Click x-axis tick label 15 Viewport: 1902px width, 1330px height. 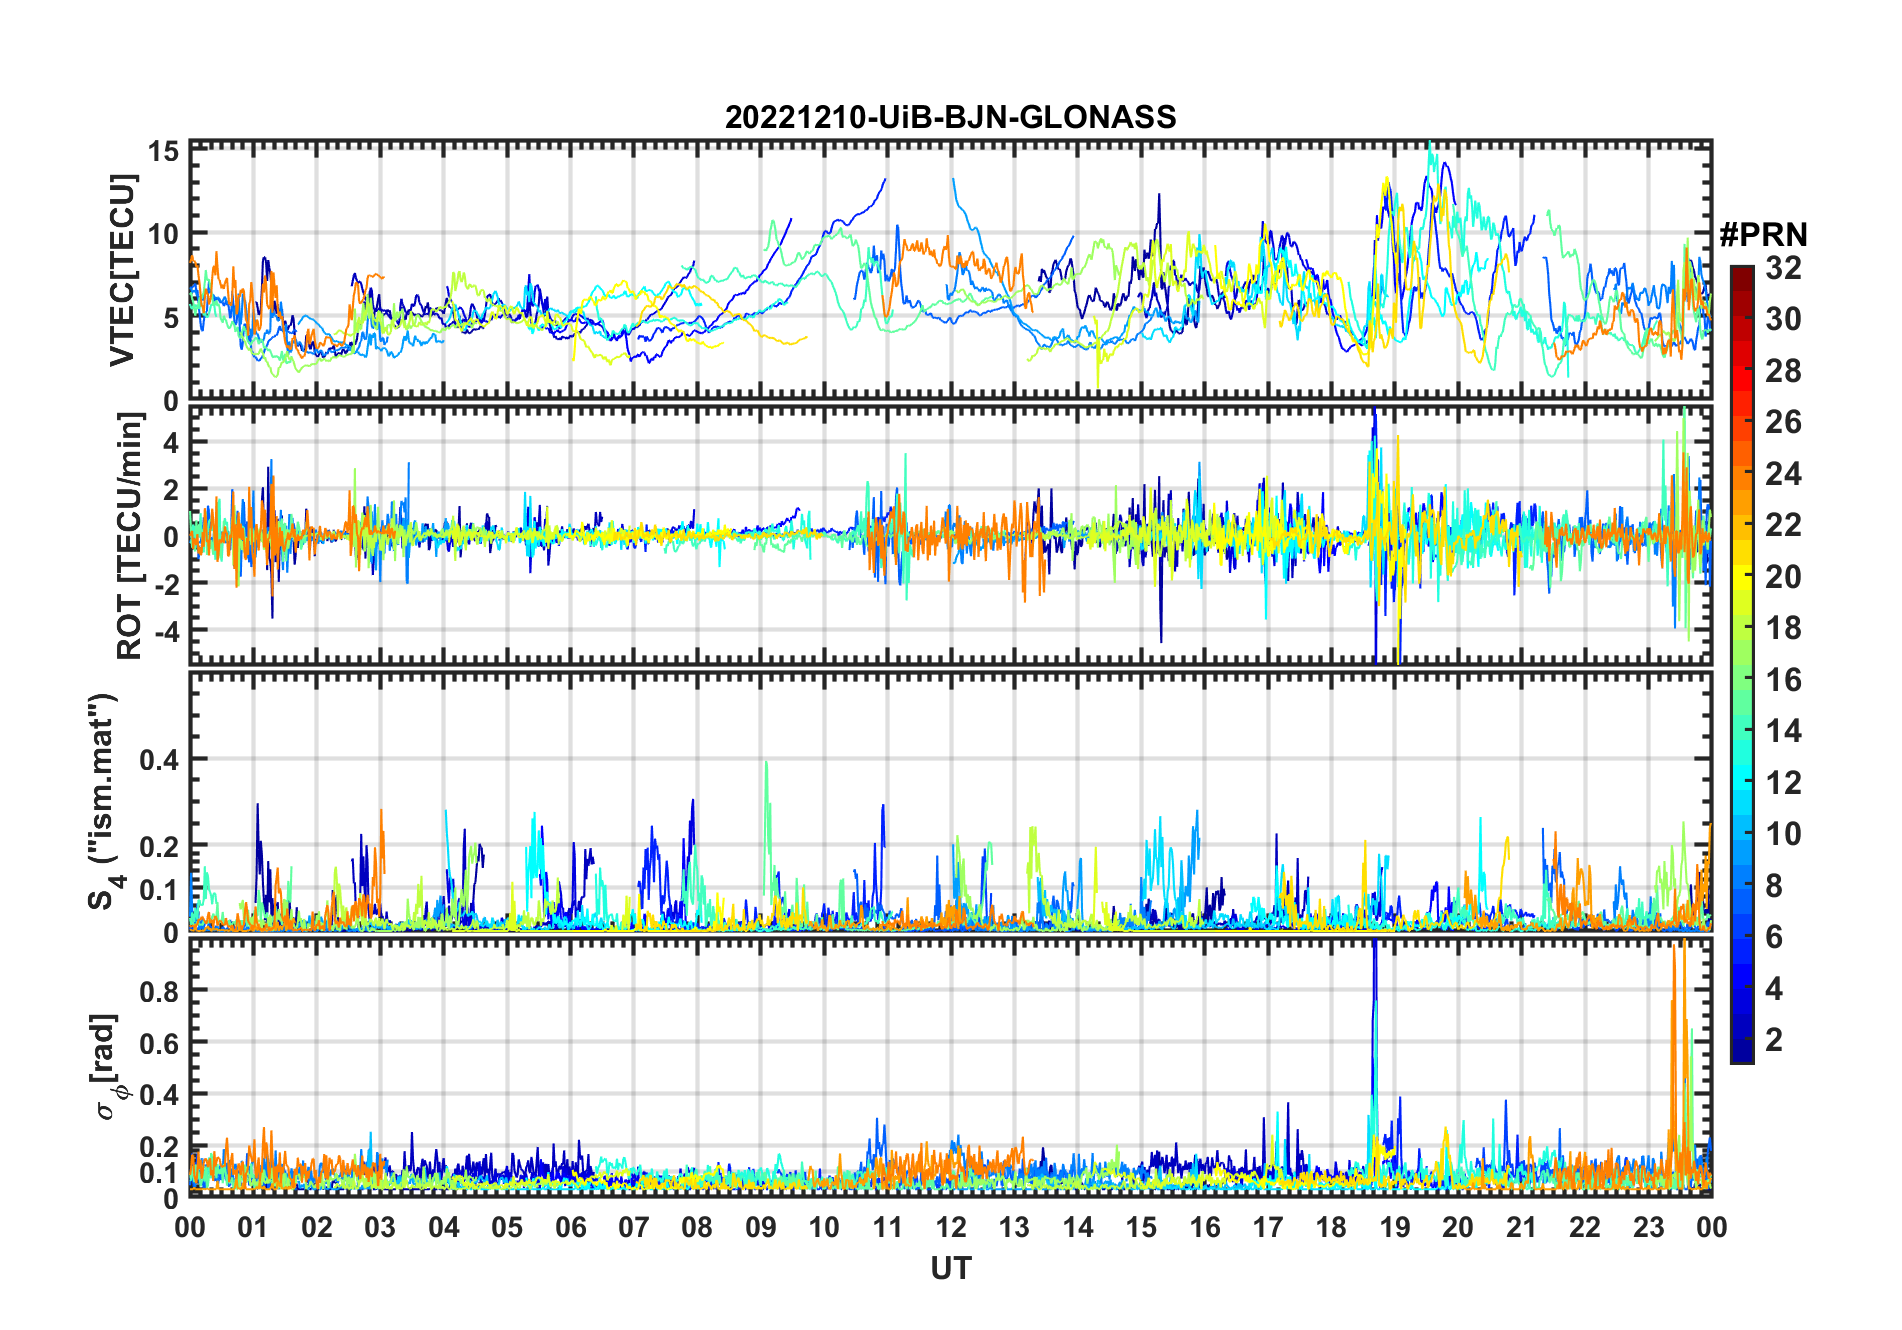point(1141,1227)
